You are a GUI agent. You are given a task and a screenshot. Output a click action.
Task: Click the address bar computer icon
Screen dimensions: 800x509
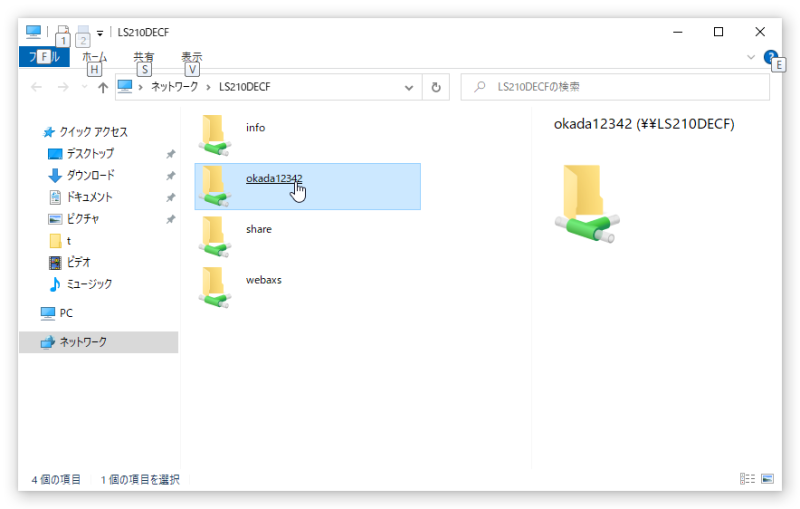(x=125, y=87)
